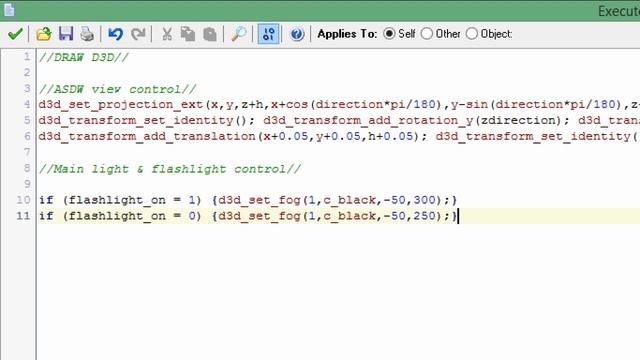Copy selected code with copy icon
The height and width of the screenshot is (360, 640).
pyautogui.click(x=188, y=34)
